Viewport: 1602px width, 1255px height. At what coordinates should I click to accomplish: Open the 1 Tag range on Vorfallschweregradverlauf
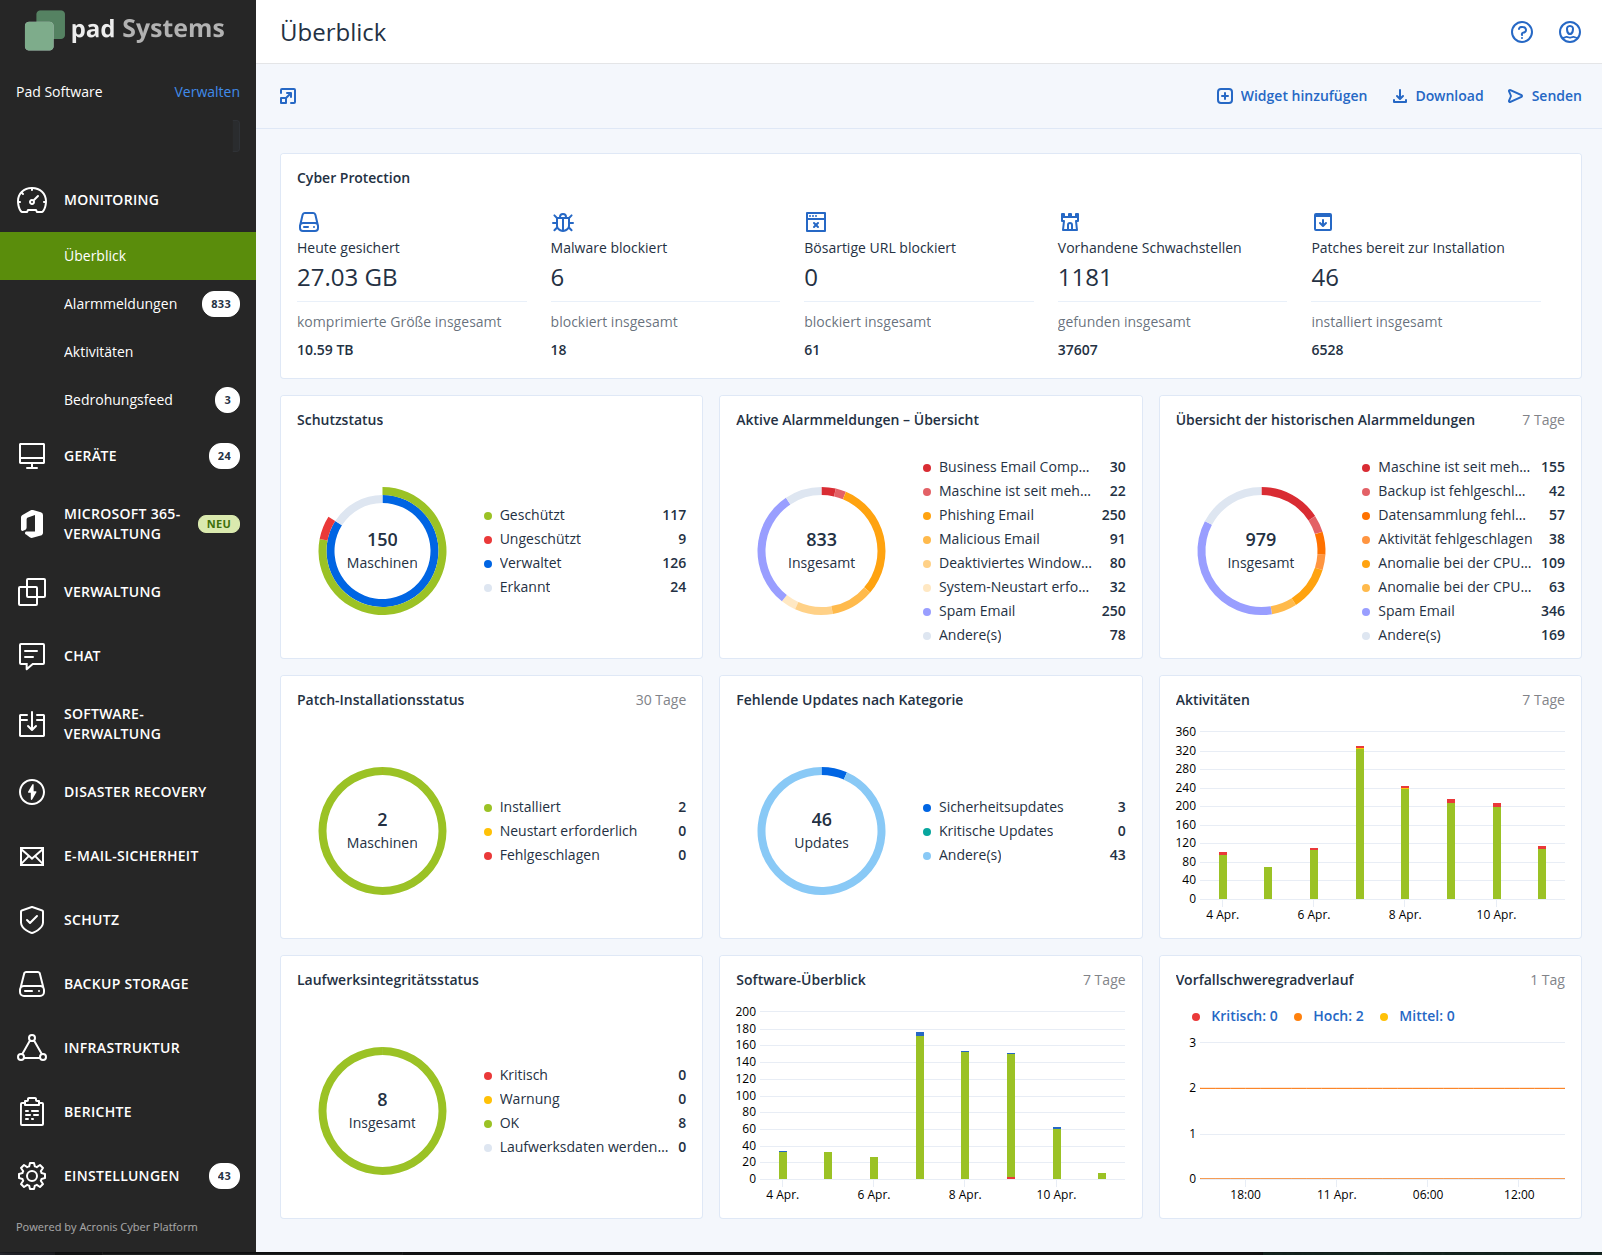point(1547,980)
